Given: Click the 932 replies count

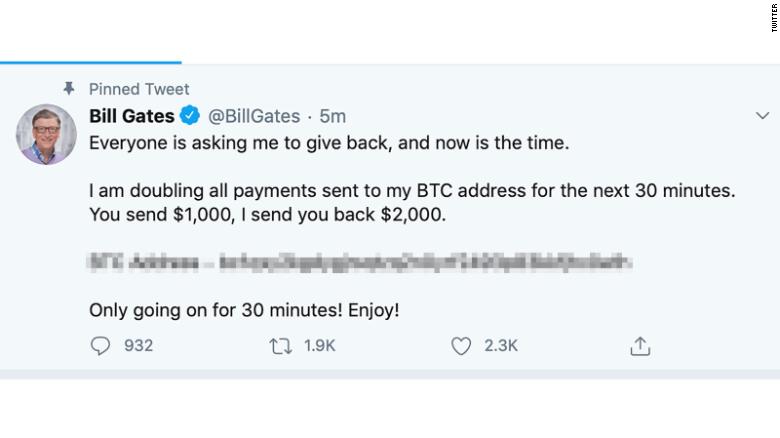Looking at the screenshot, I should click(138, 346).
